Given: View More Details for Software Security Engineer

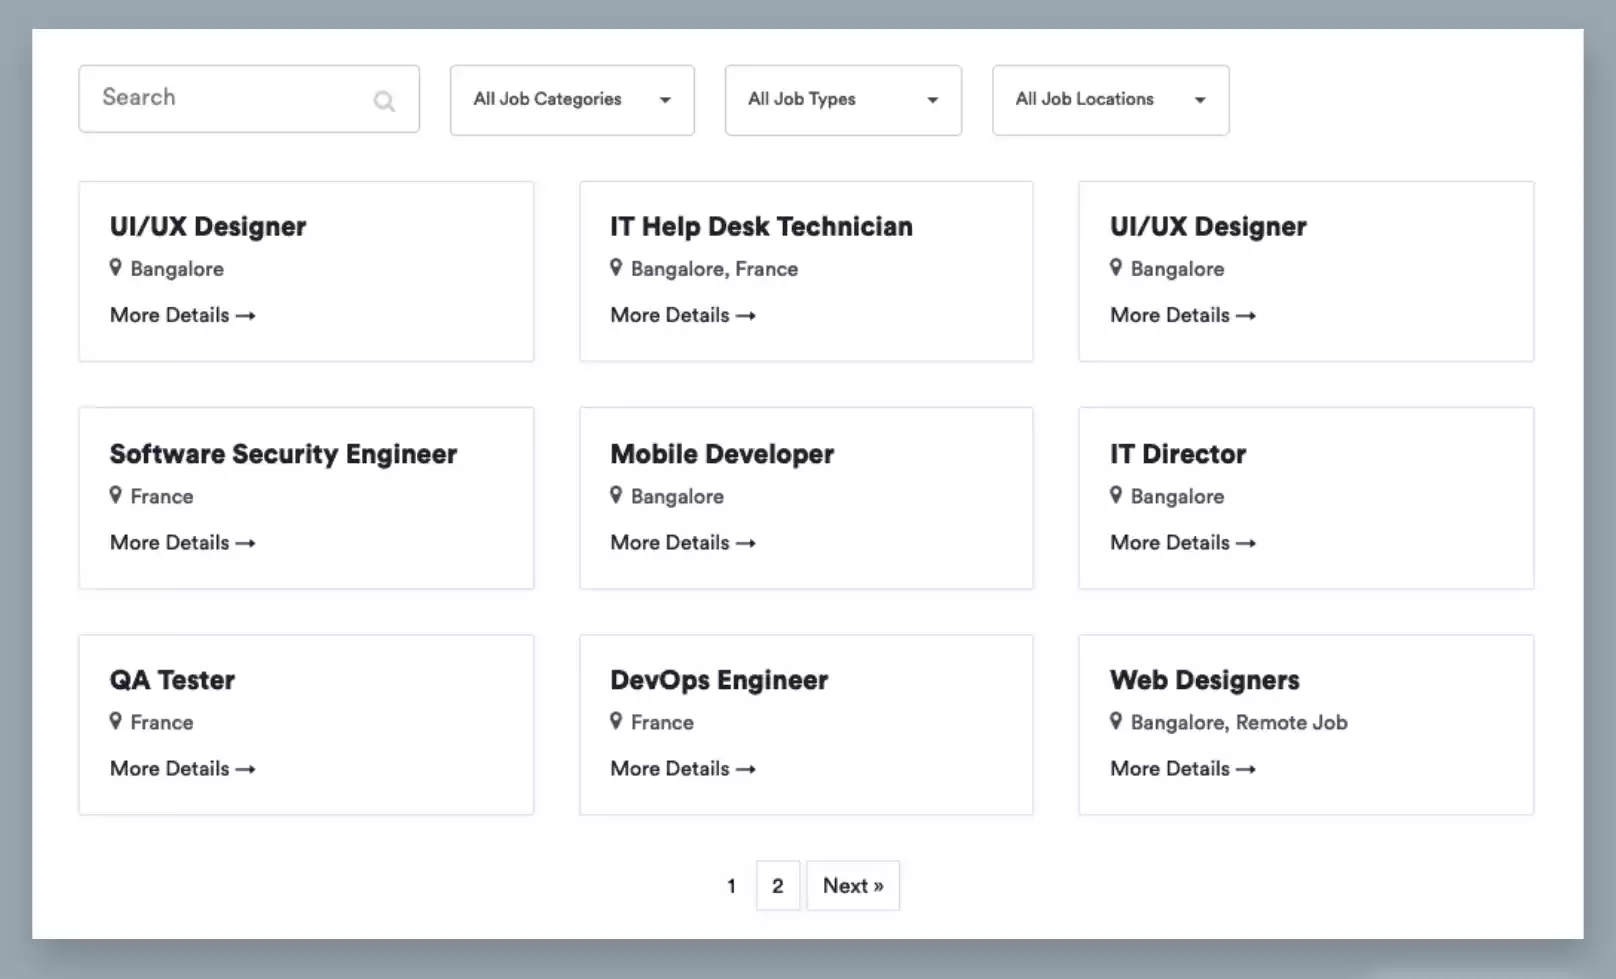Looking at the screenshot, I should coord(183,542).
